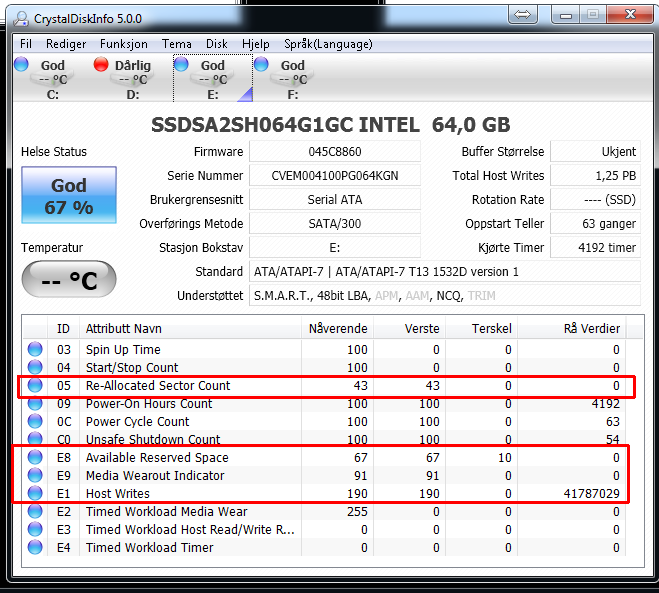Click the Attributt Navn column header

[190, 328]
